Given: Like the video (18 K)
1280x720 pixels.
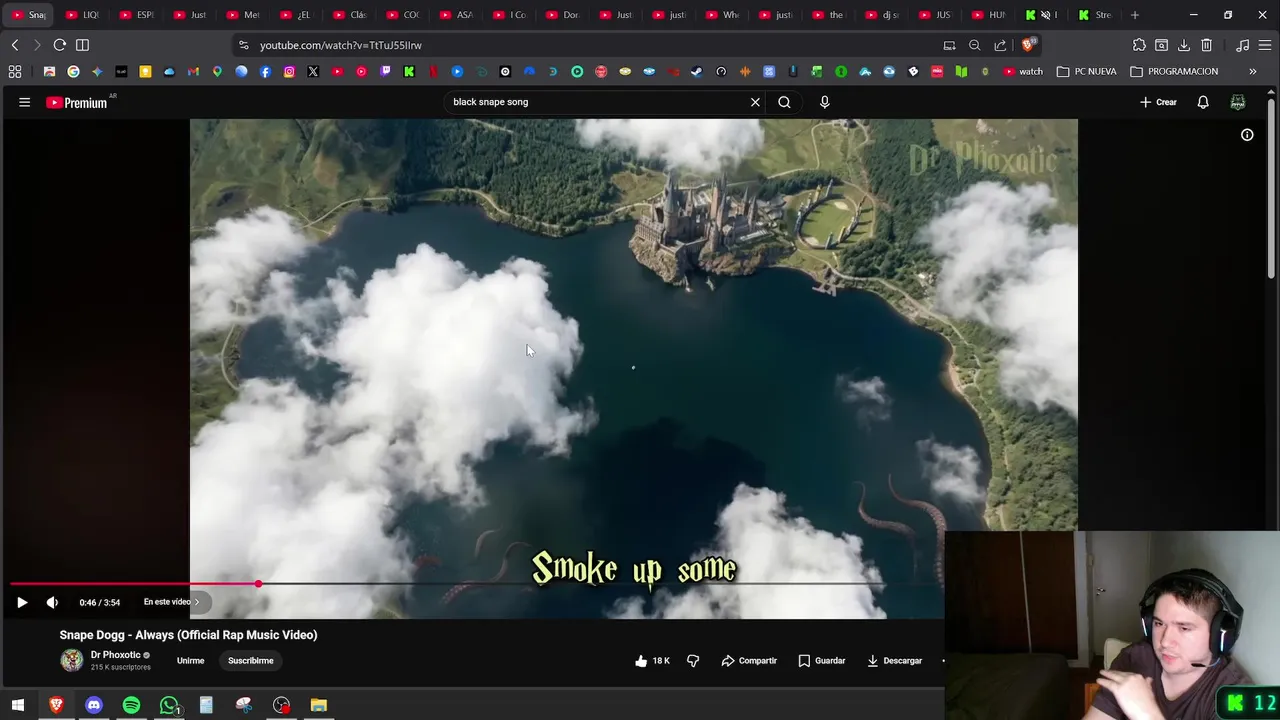Looking at the screenshot, I should tap(652, 661).
